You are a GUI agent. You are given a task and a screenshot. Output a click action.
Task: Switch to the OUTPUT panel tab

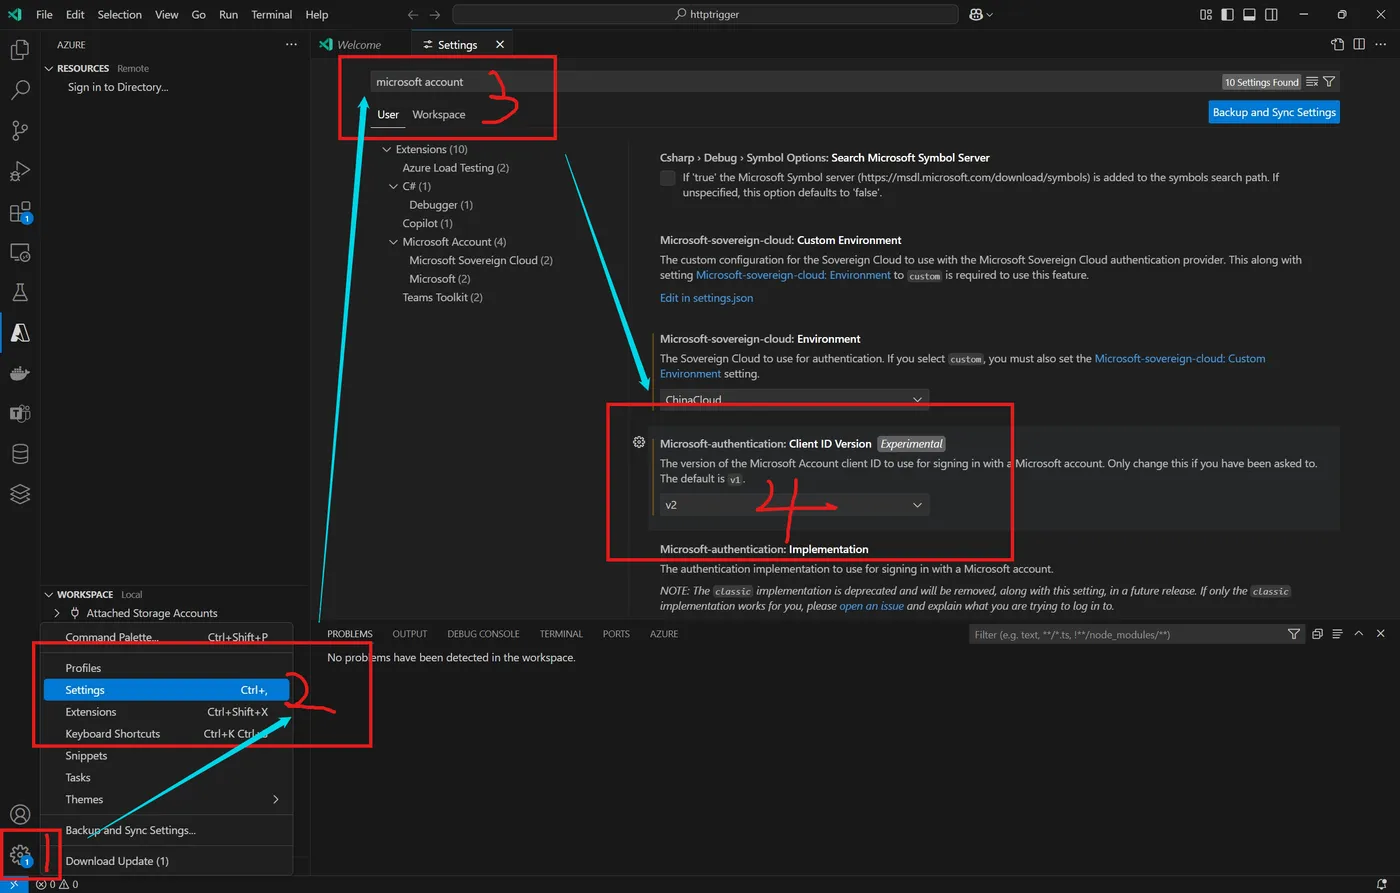[x=410, y=634]
